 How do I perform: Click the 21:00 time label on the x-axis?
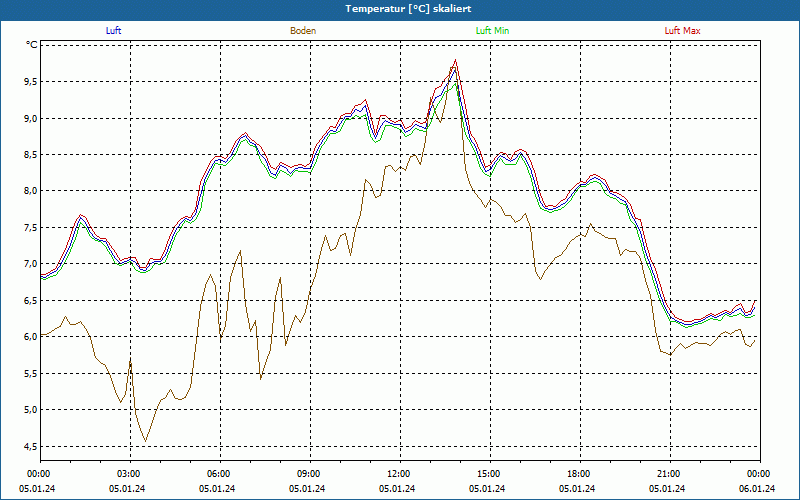(670, 474)
